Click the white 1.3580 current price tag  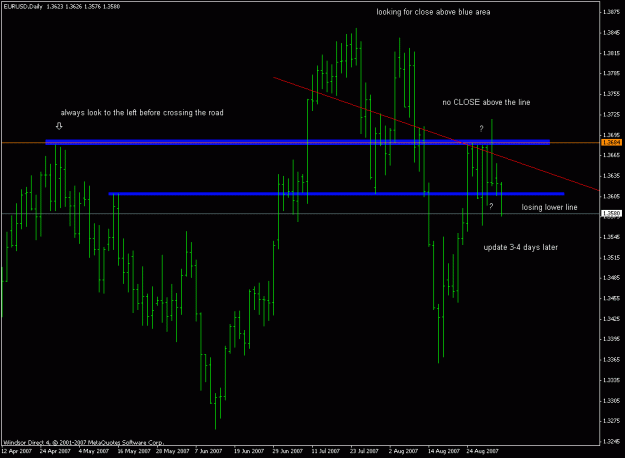pos(611,213)
